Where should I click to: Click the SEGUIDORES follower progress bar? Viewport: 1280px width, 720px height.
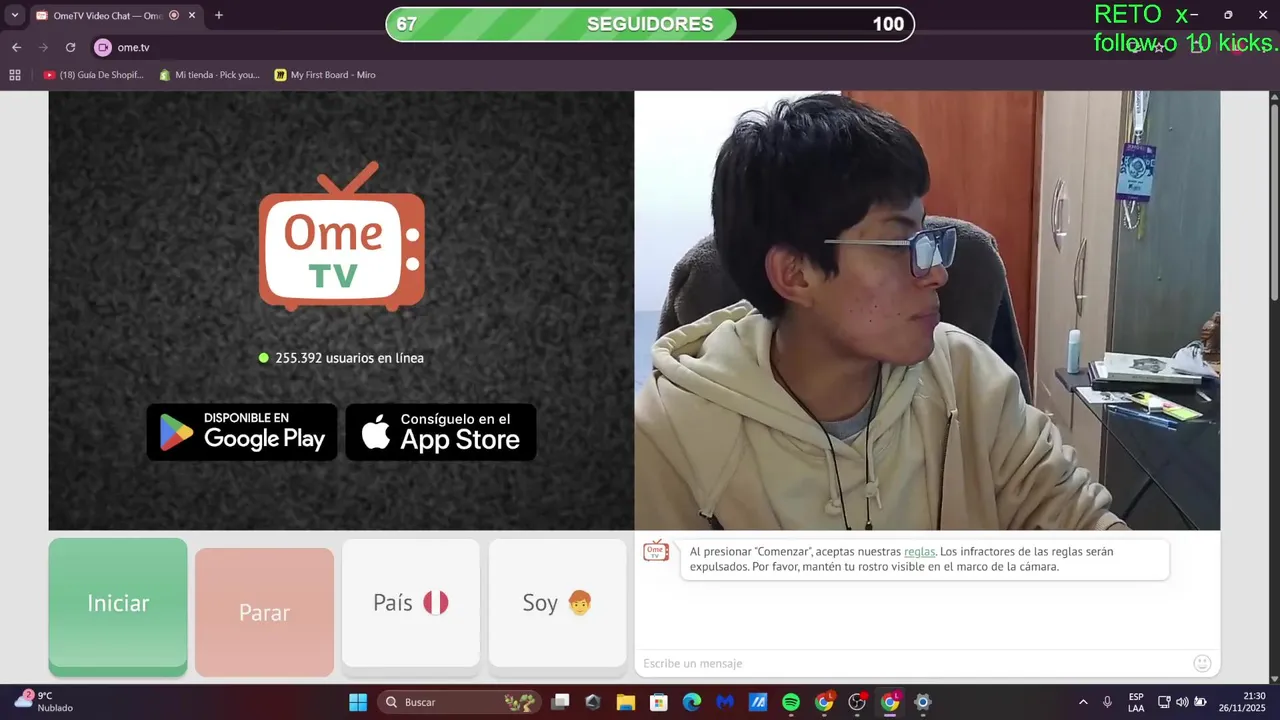pyautogui.click(x=650, y=24)
